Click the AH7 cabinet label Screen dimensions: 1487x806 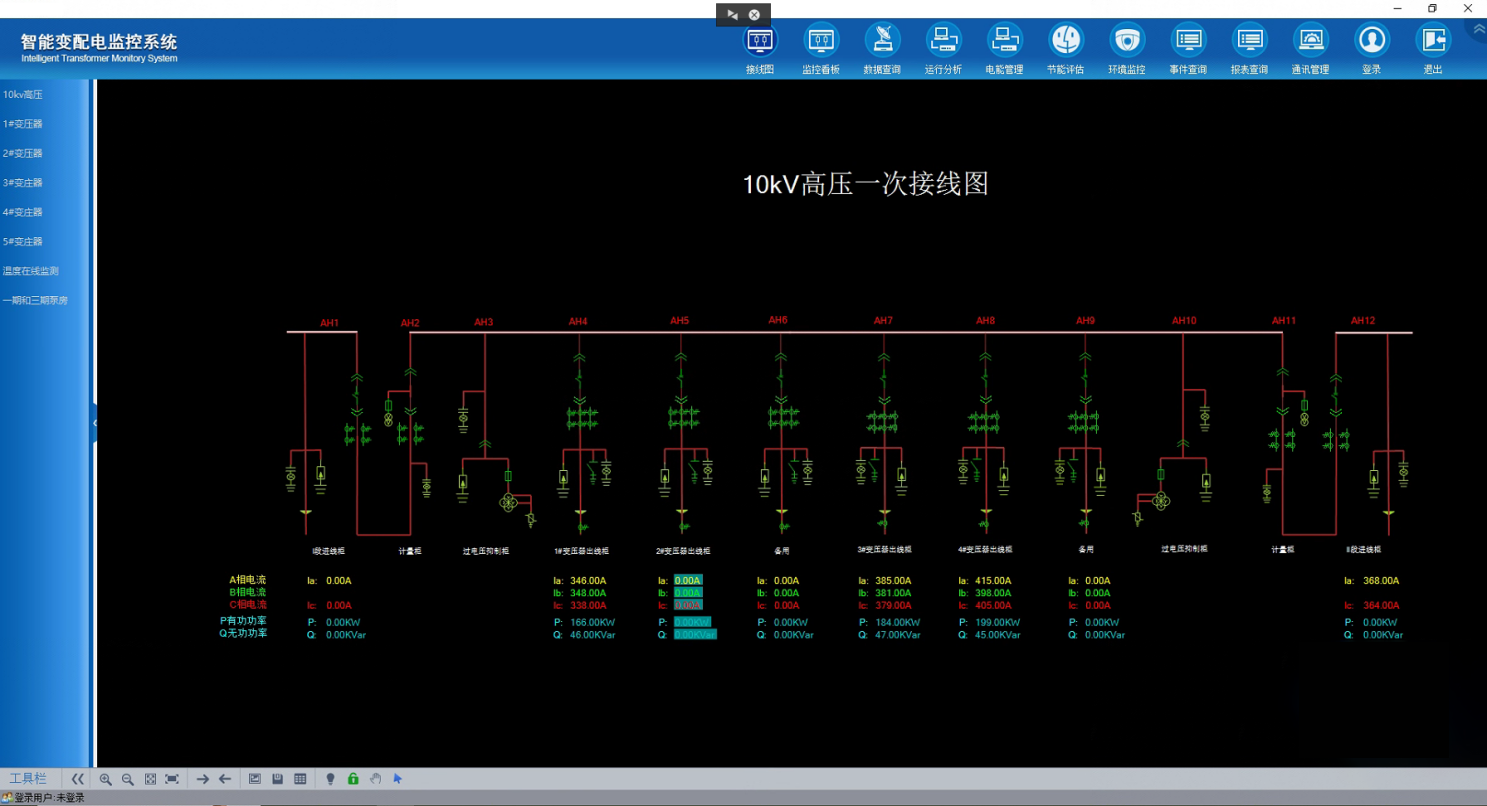pos(883,321)
